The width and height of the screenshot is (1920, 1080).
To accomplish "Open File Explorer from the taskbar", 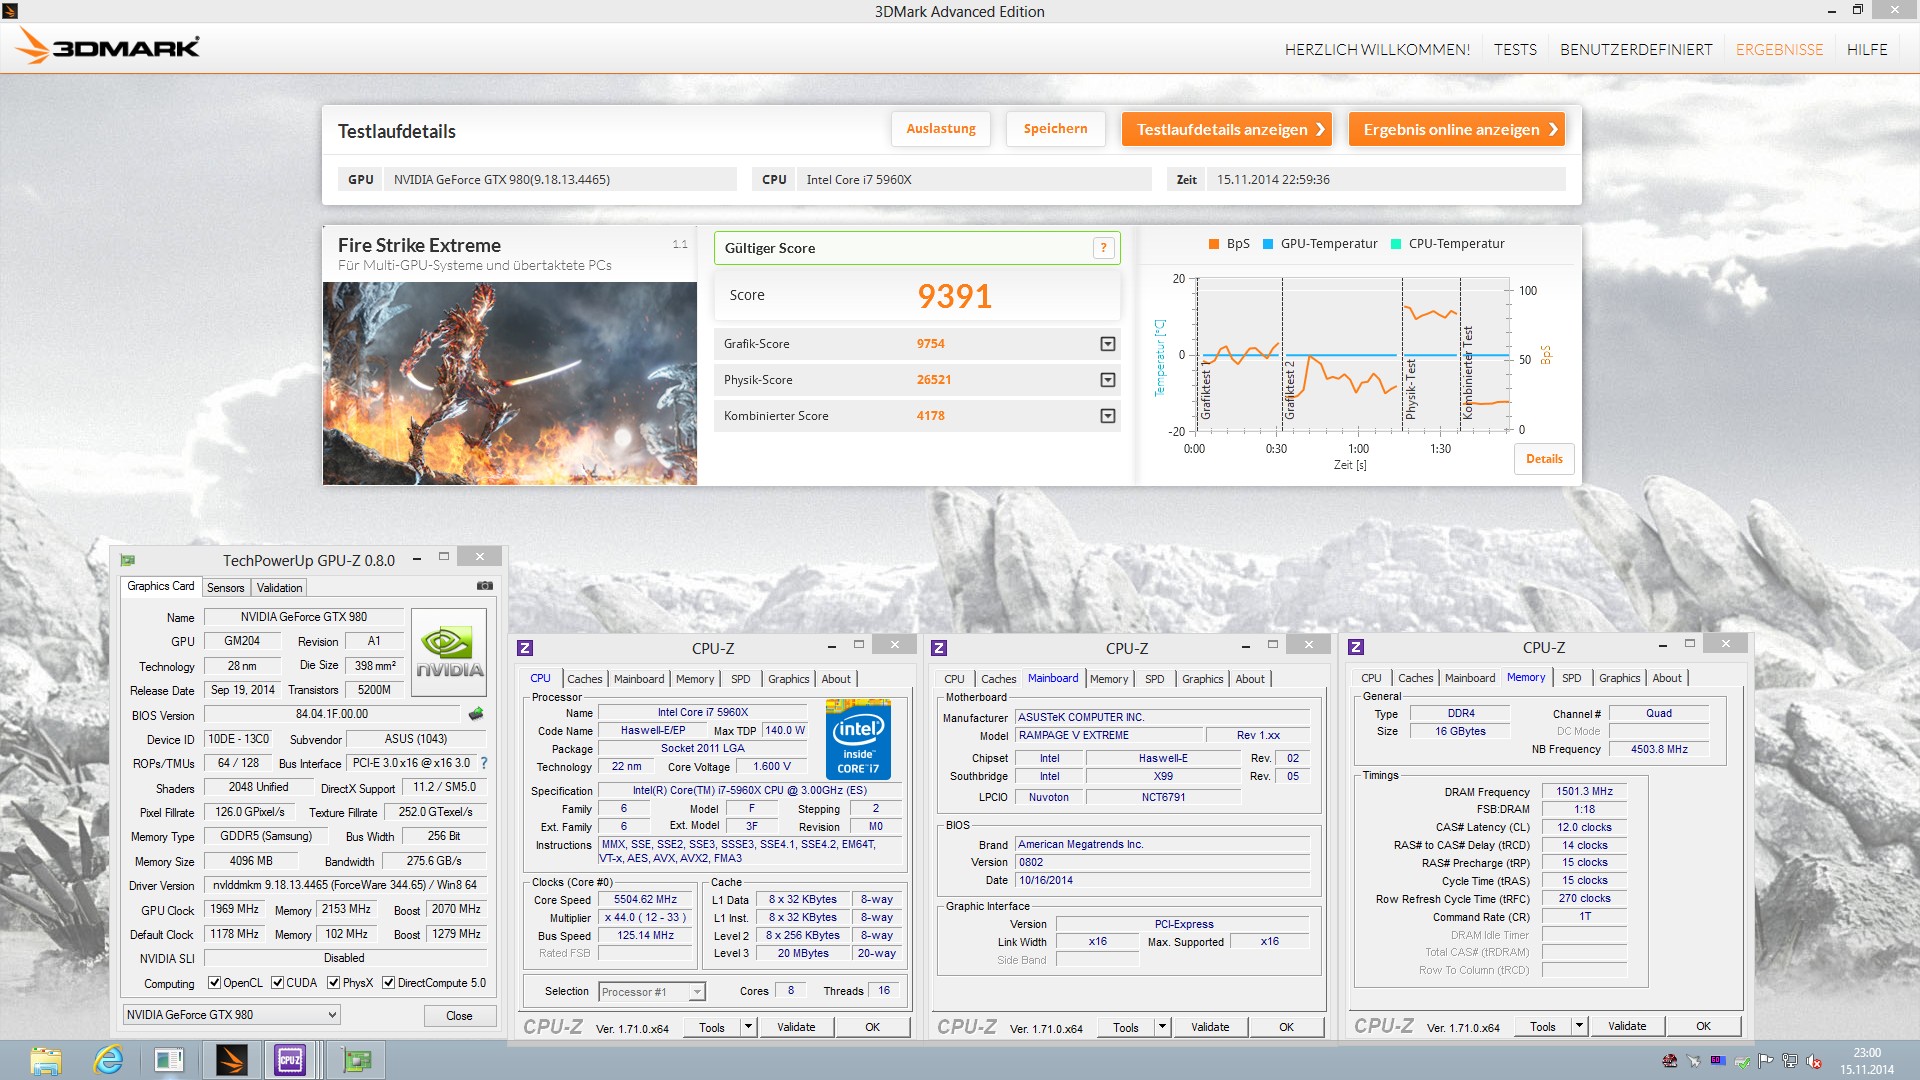I will 46,1060.
